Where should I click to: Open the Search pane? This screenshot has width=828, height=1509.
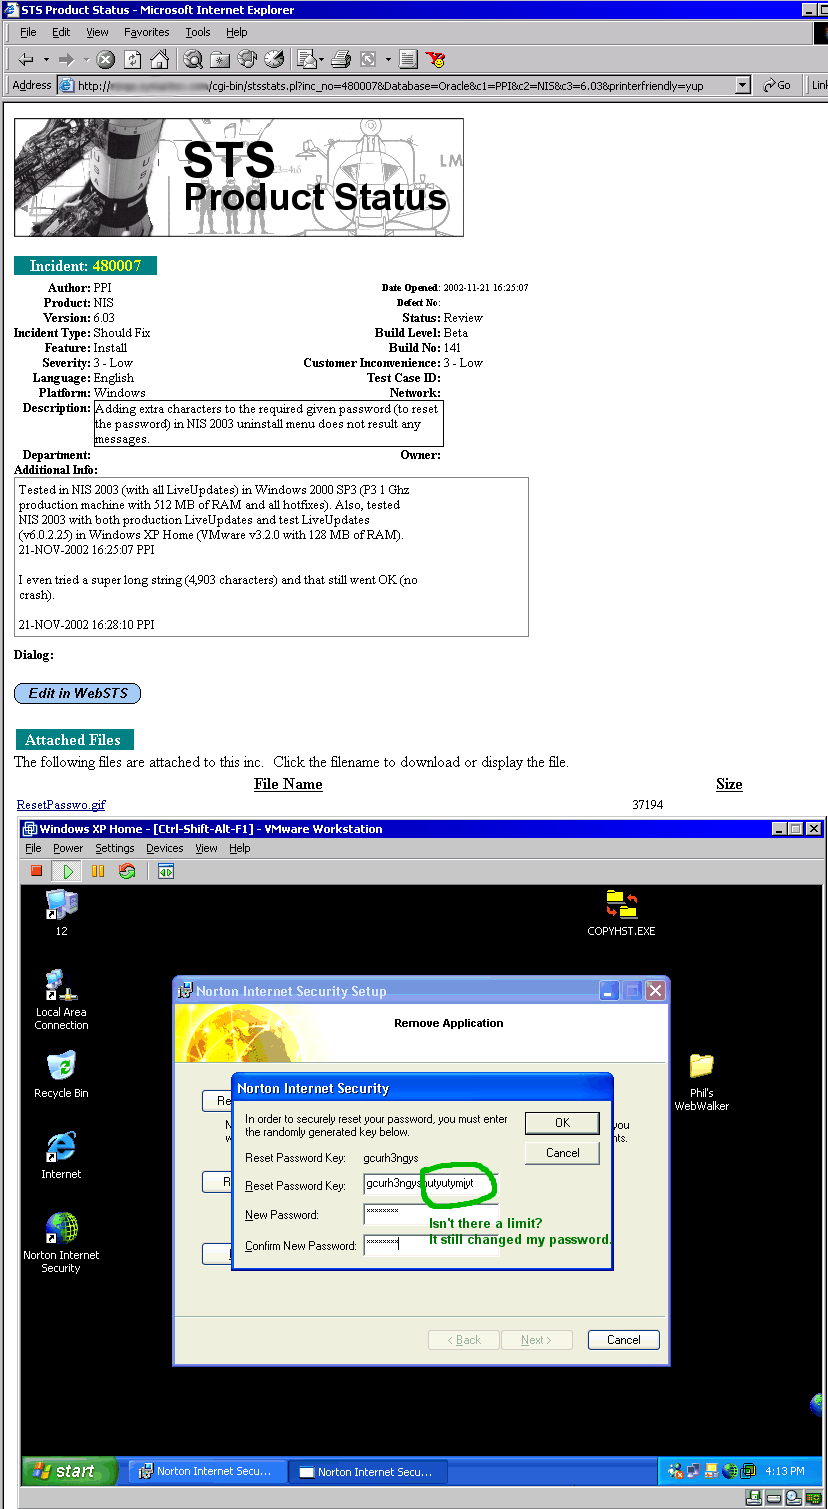pos(193,59)
